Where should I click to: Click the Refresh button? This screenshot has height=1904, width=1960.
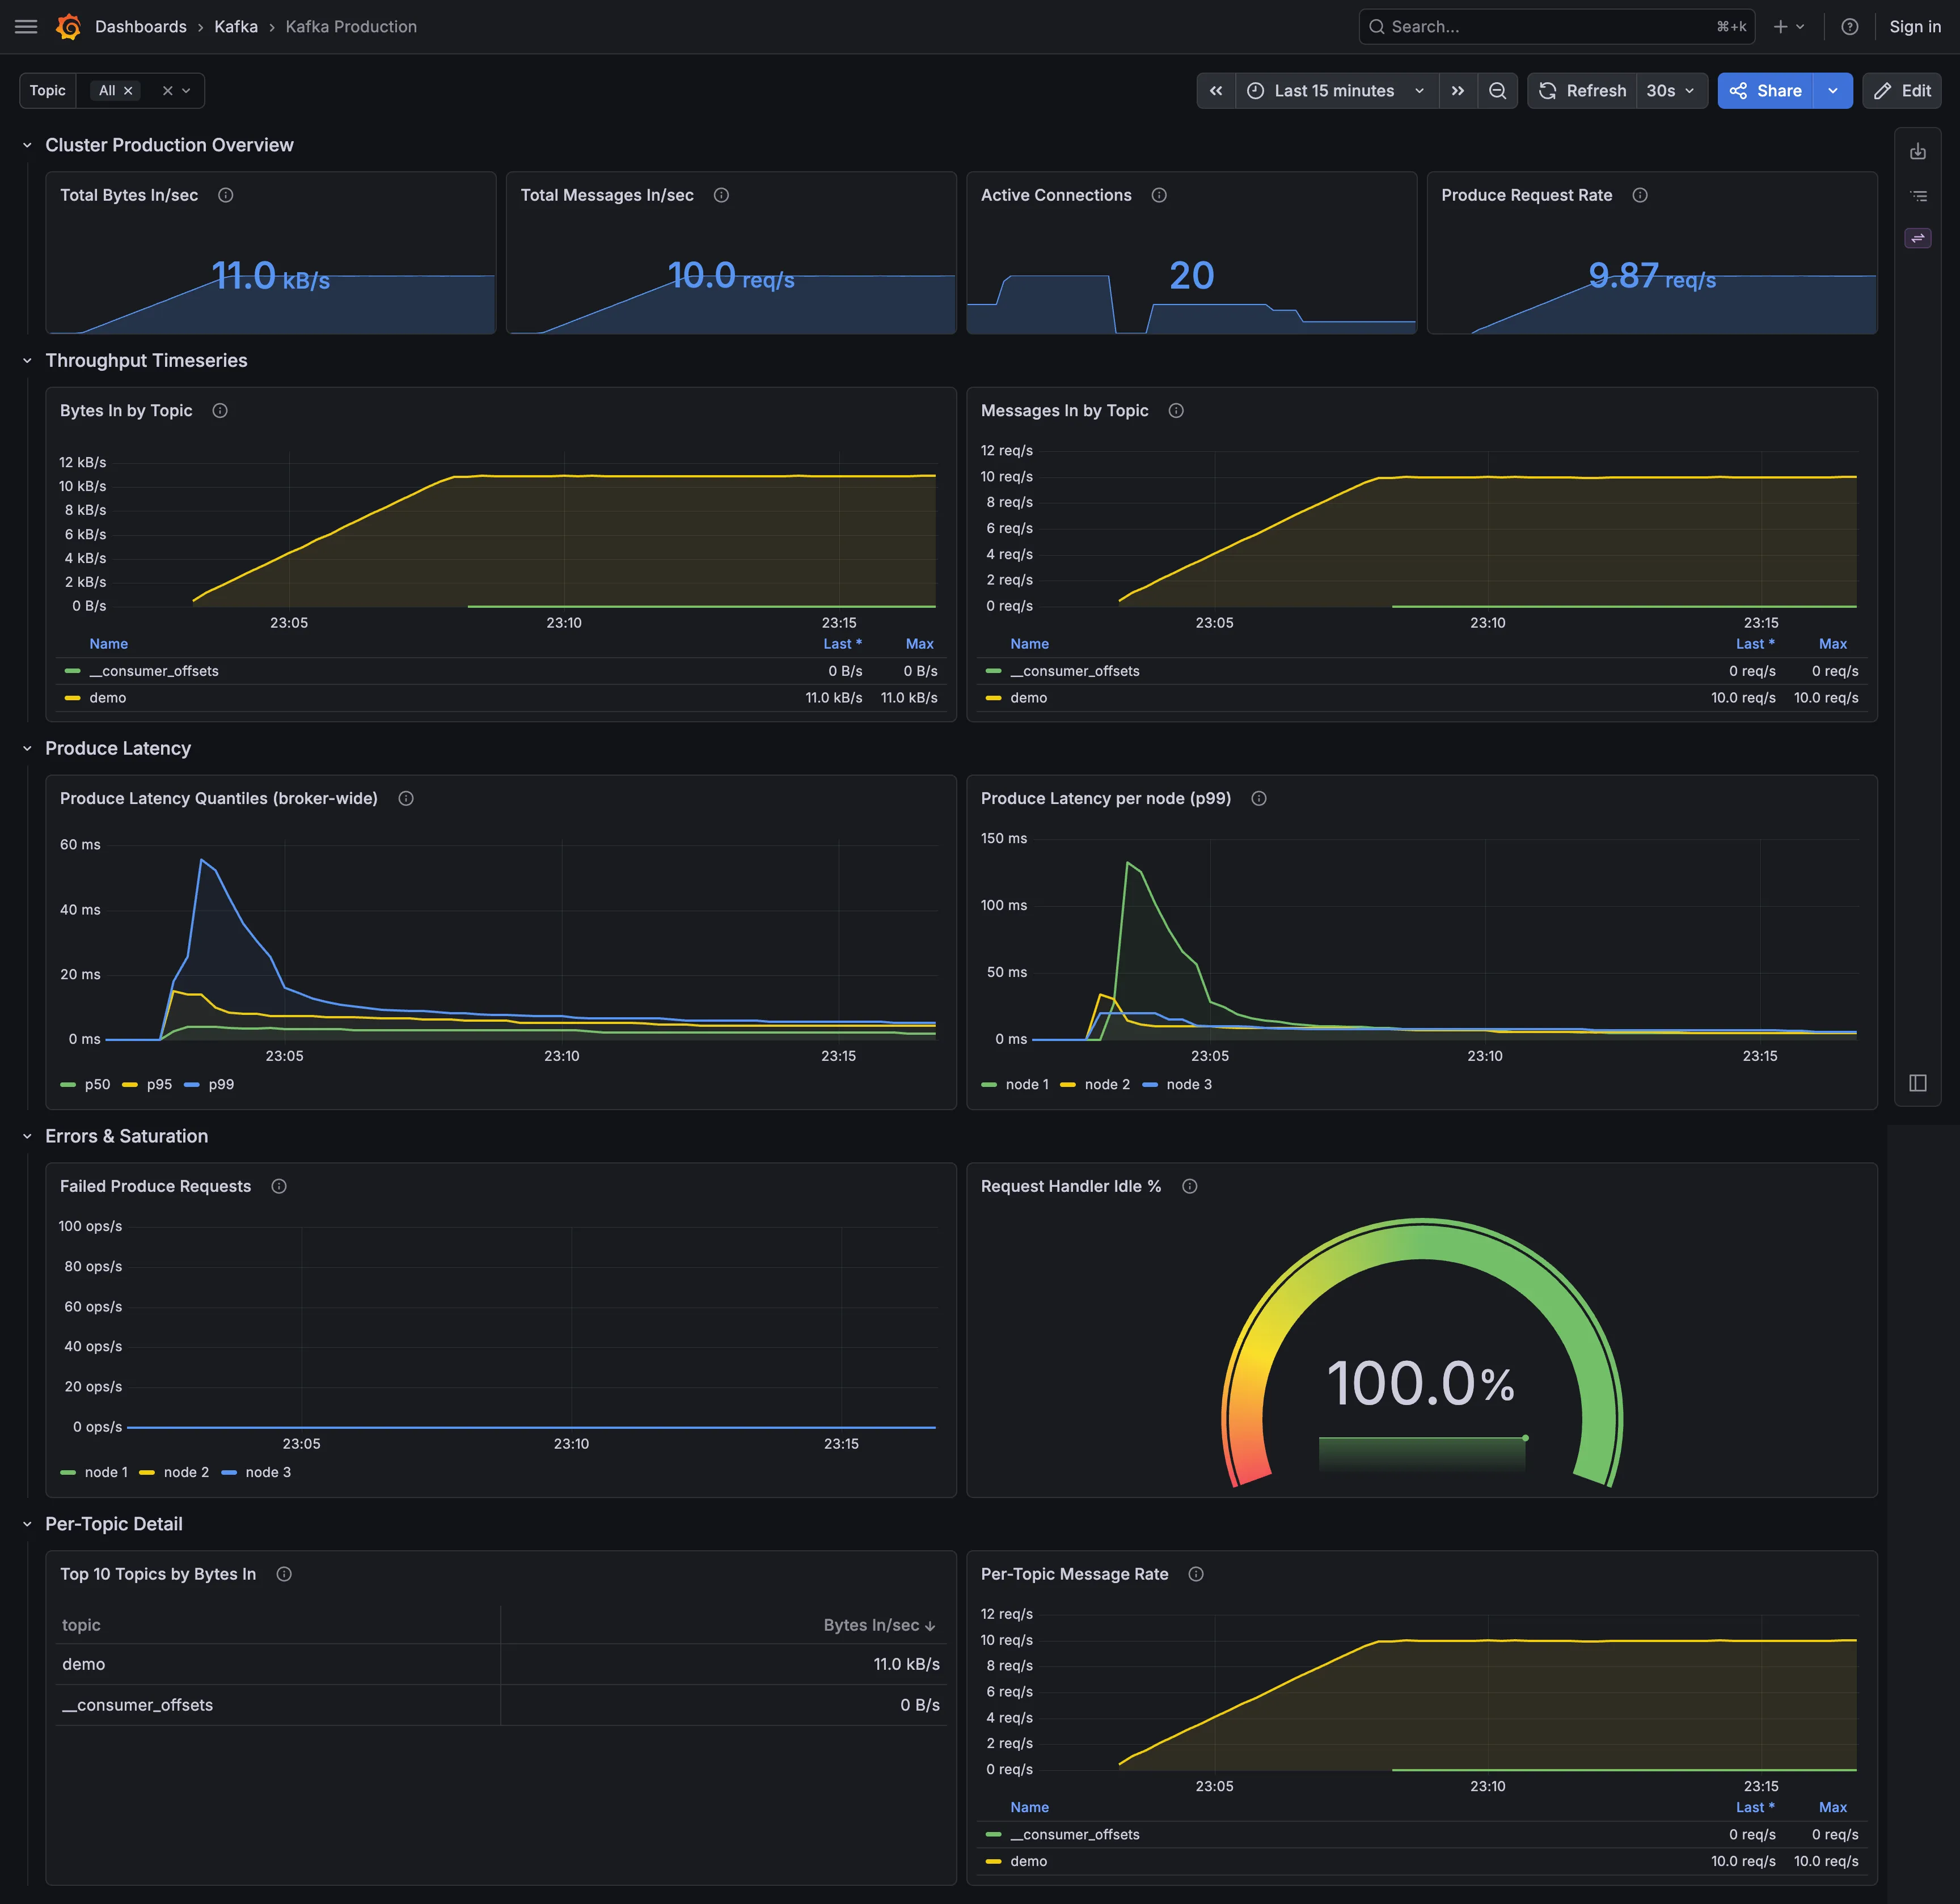click(x=1582, y=91)
